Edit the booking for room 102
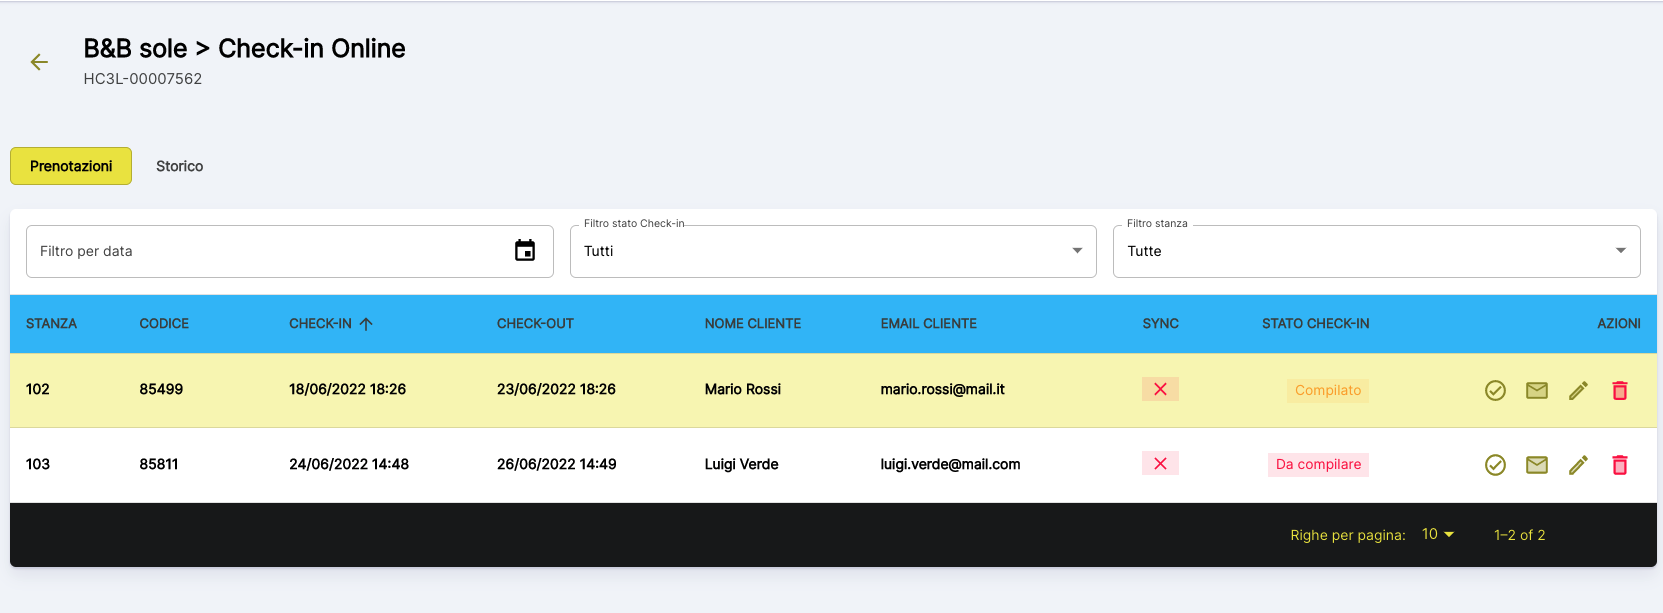The width and height of the screenshot is (1663, 613). click(x=1578, y=390)
